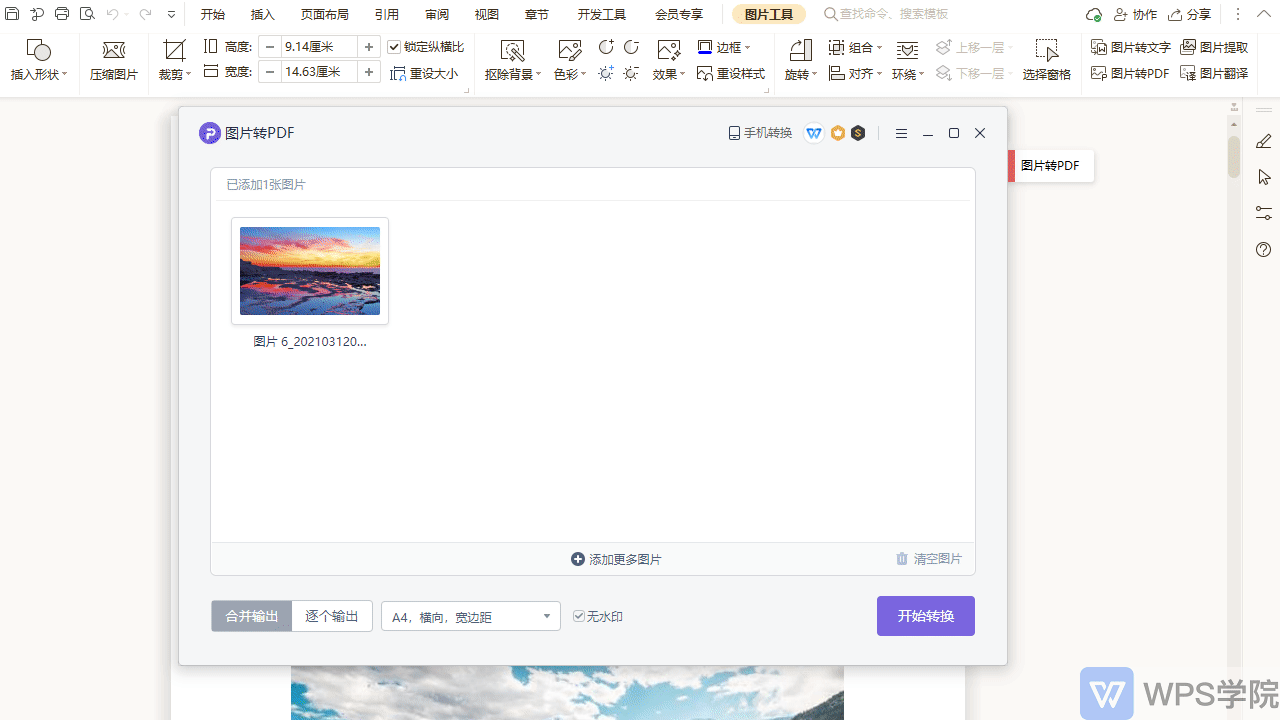Open the Member Exclusive (会员专享) tab
Screen dimensions: 1280x720
pos(679,15)
